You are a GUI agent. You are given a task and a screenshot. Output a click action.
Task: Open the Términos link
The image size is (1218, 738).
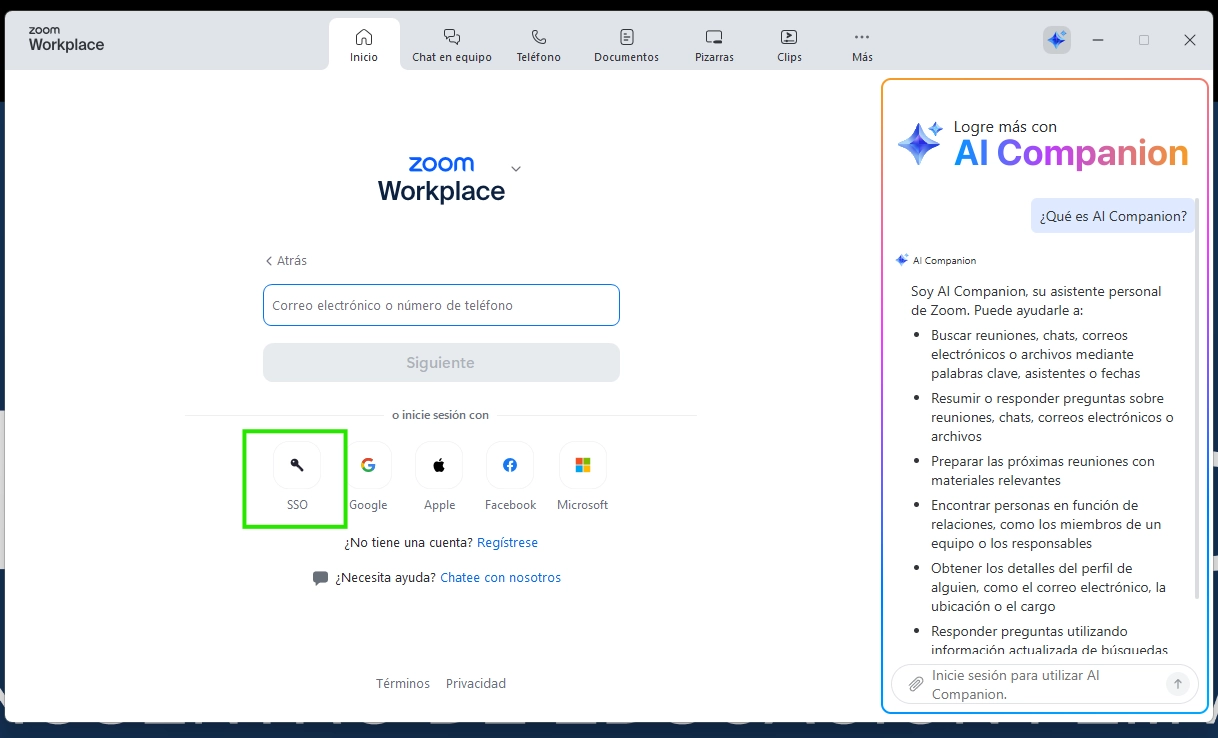(x=403, y=684)
